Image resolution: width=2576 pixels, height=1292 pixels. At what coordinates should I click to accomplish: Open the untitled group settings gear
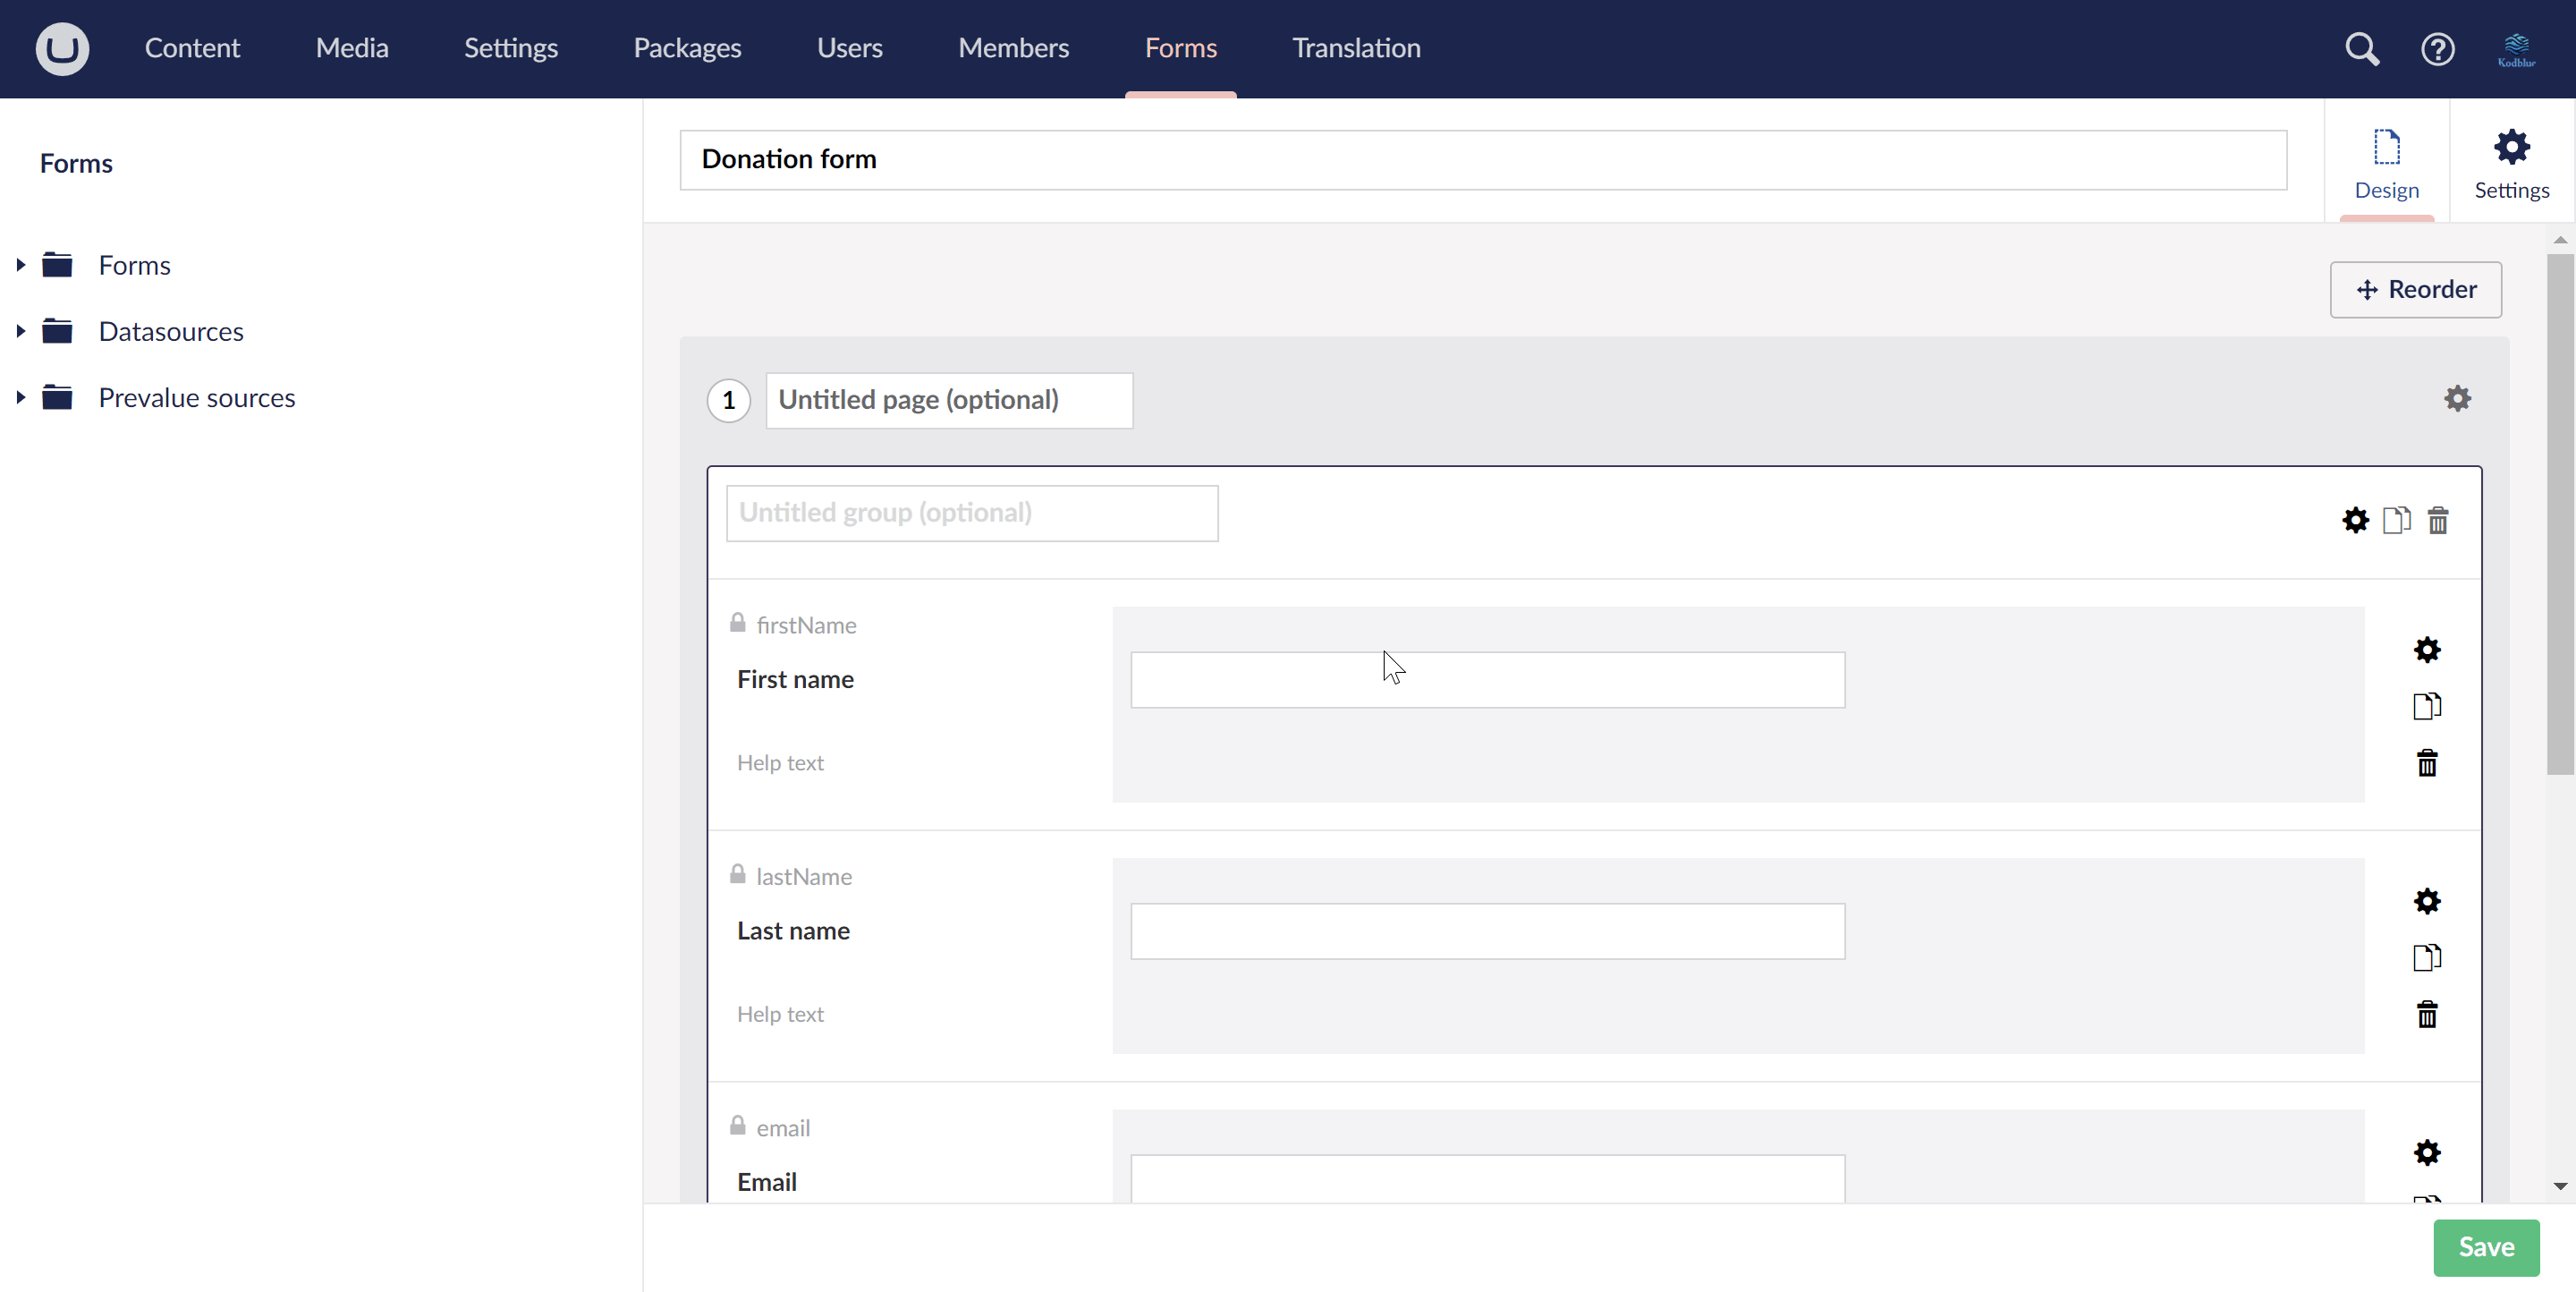2355,520
